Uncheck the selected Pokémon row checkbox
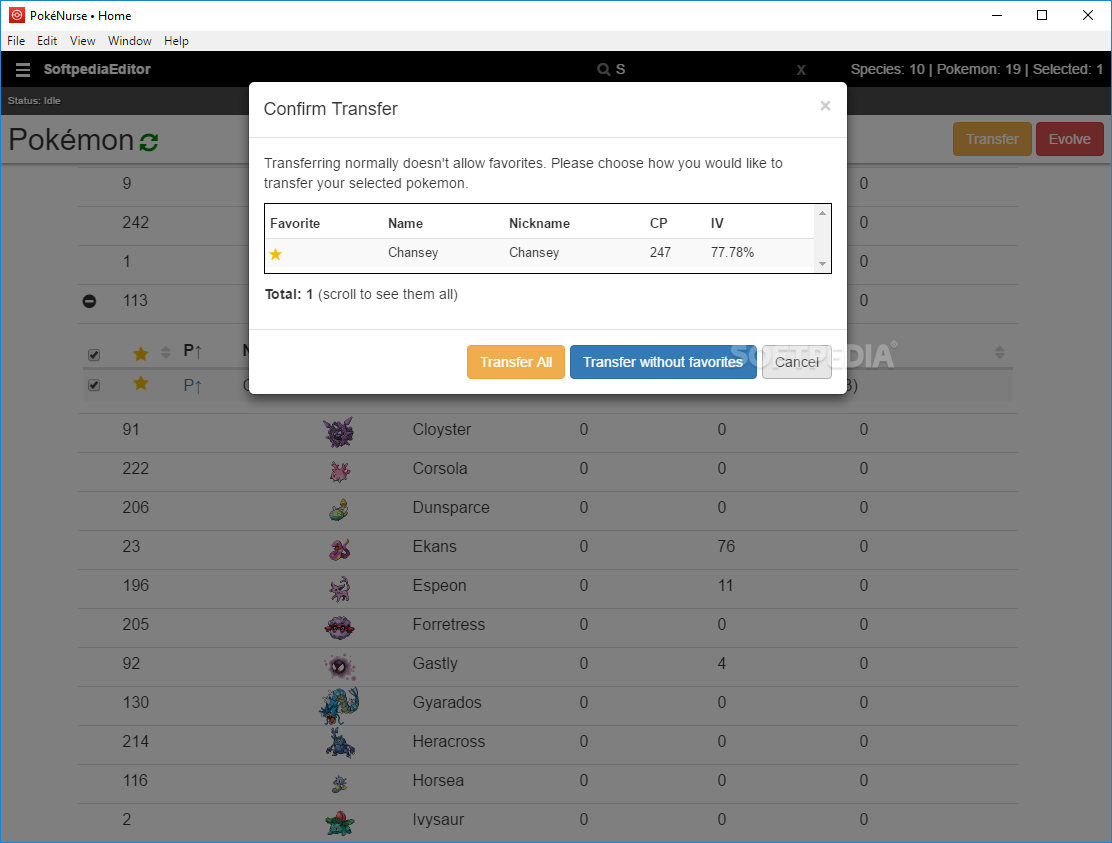Screen dimensions: 1112x843 94,385
